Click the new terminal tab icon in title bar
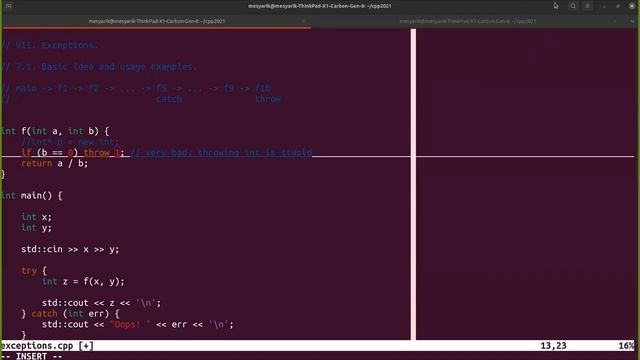 click(9, 6)
